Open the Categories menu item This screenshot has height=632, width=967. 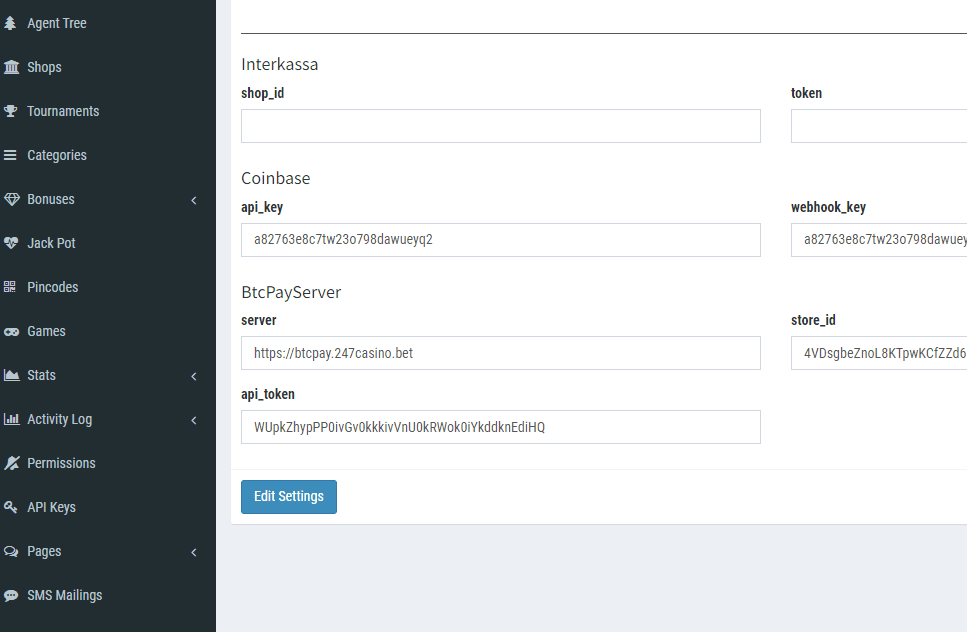tap(57, 155)
